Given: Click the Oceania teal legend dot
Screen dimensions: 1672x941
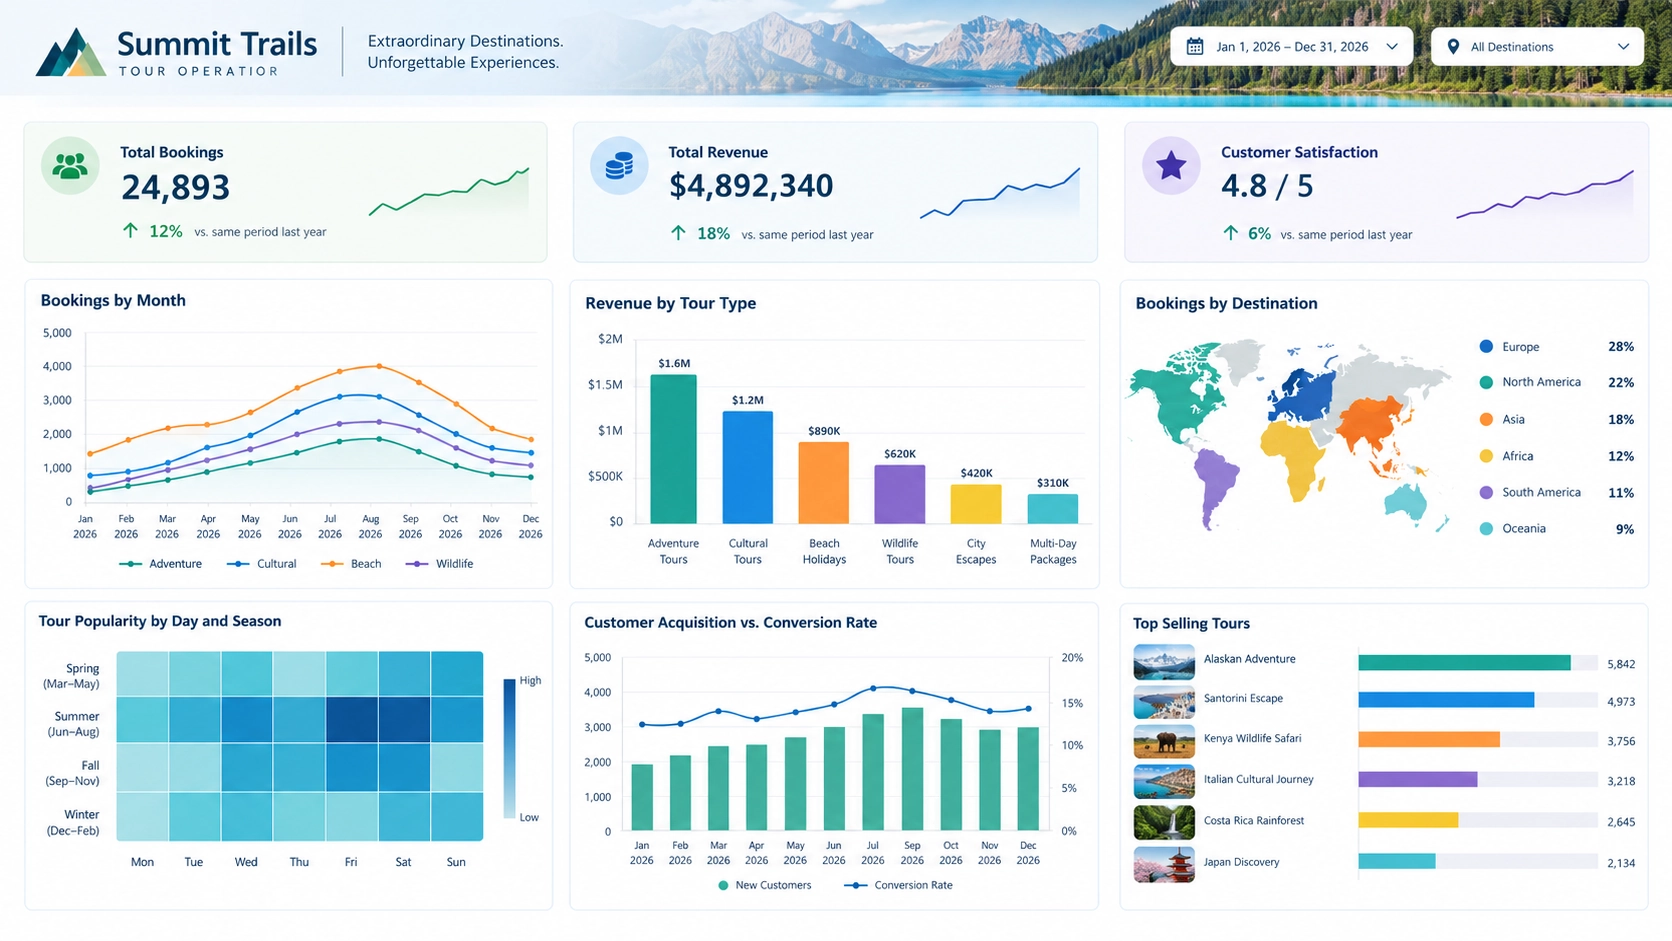Looking at the screenshot, I should (1486, 528).
